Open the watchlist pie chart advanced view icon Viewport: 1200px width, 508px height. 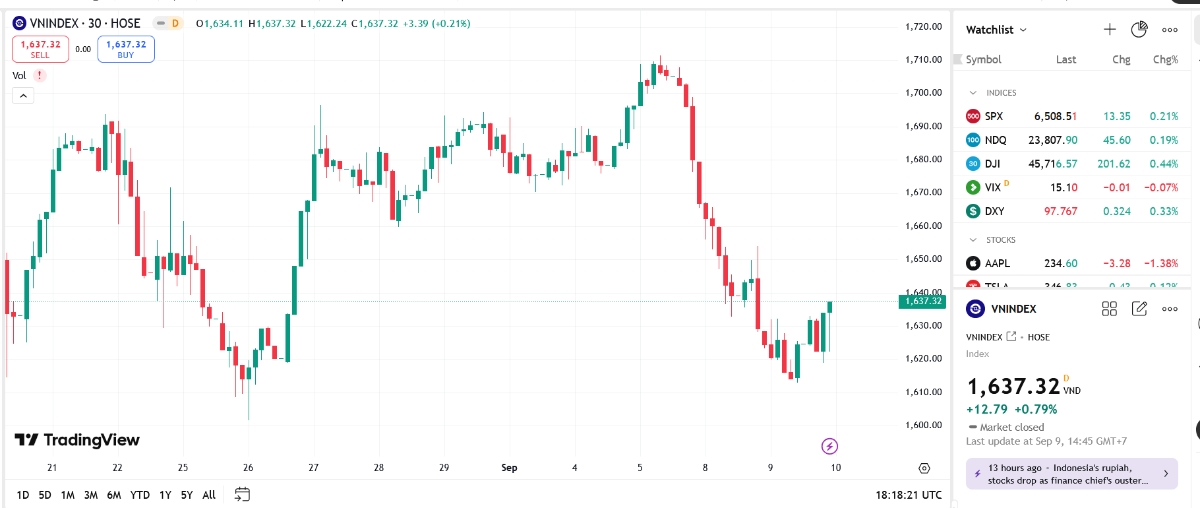[1139, 30]
